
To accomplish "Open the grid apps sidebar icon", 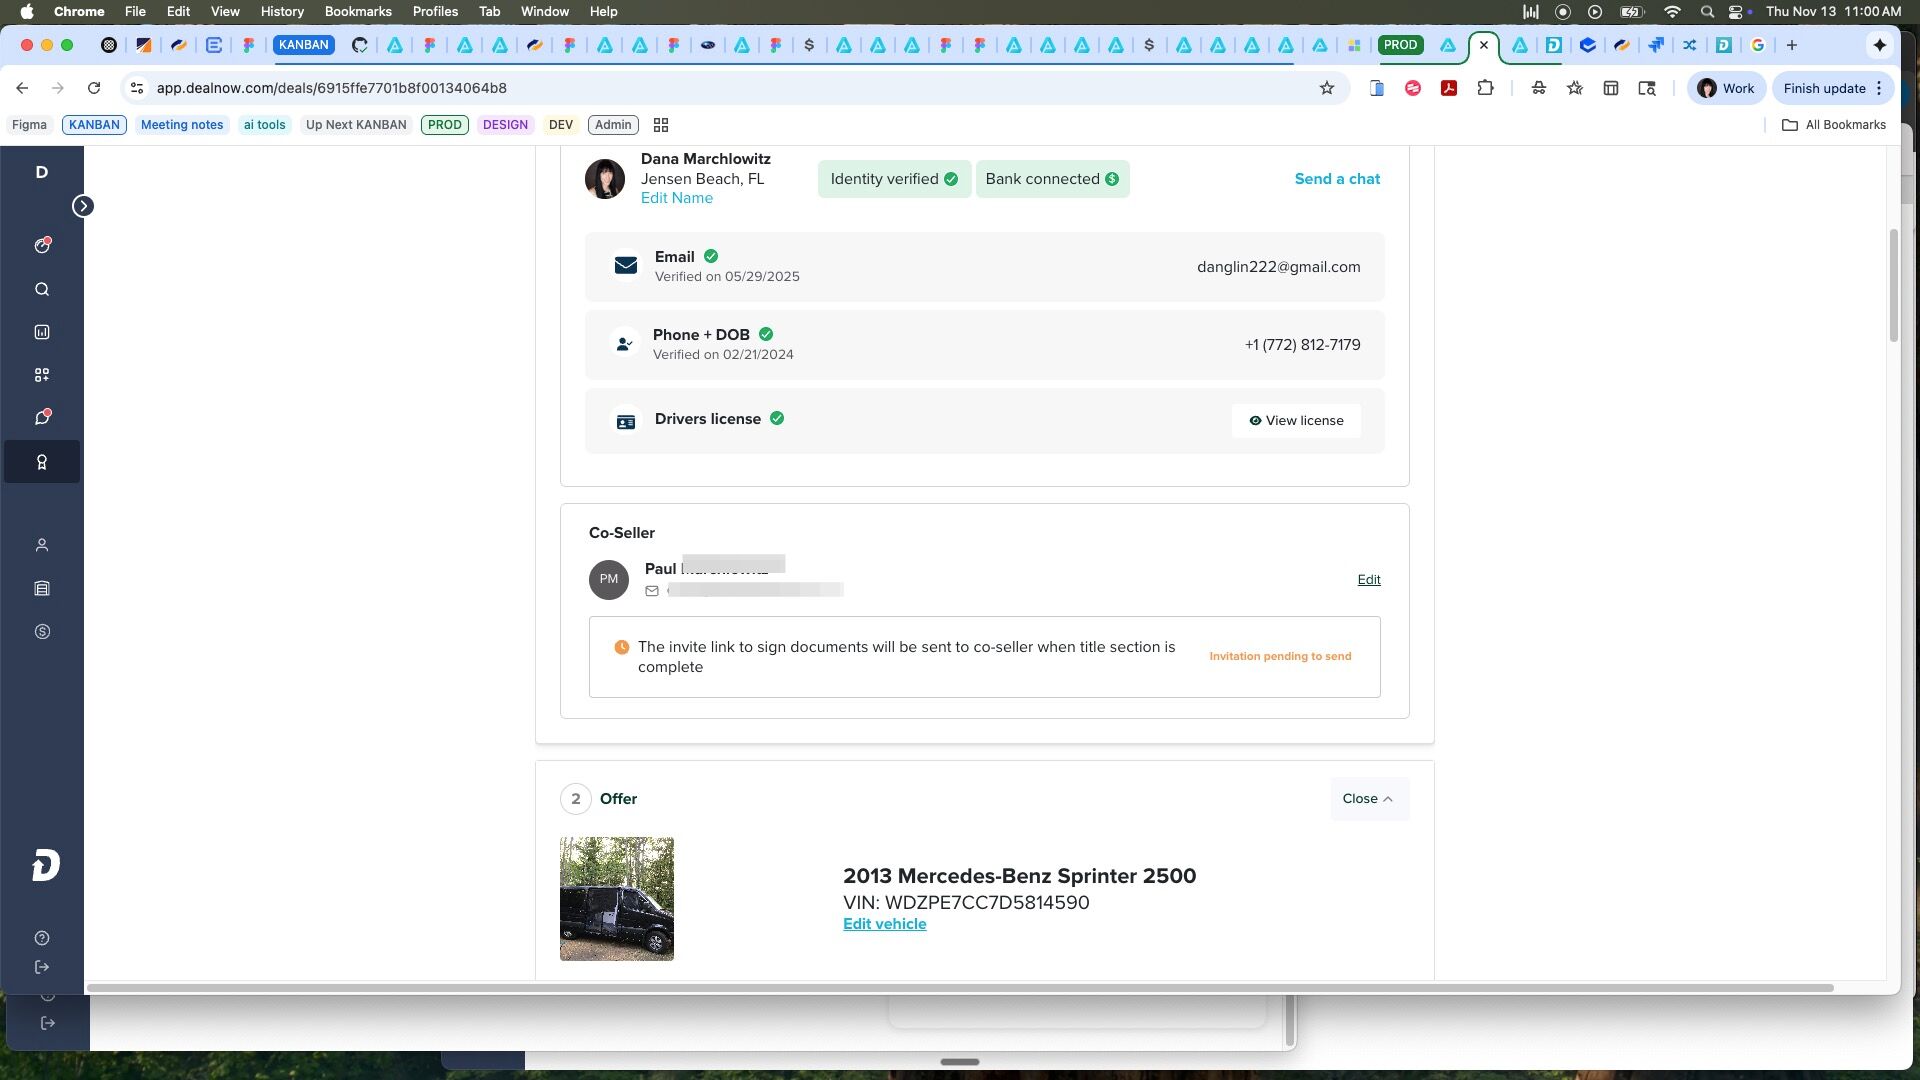I will pyautogui.click(x=42, y=375).
